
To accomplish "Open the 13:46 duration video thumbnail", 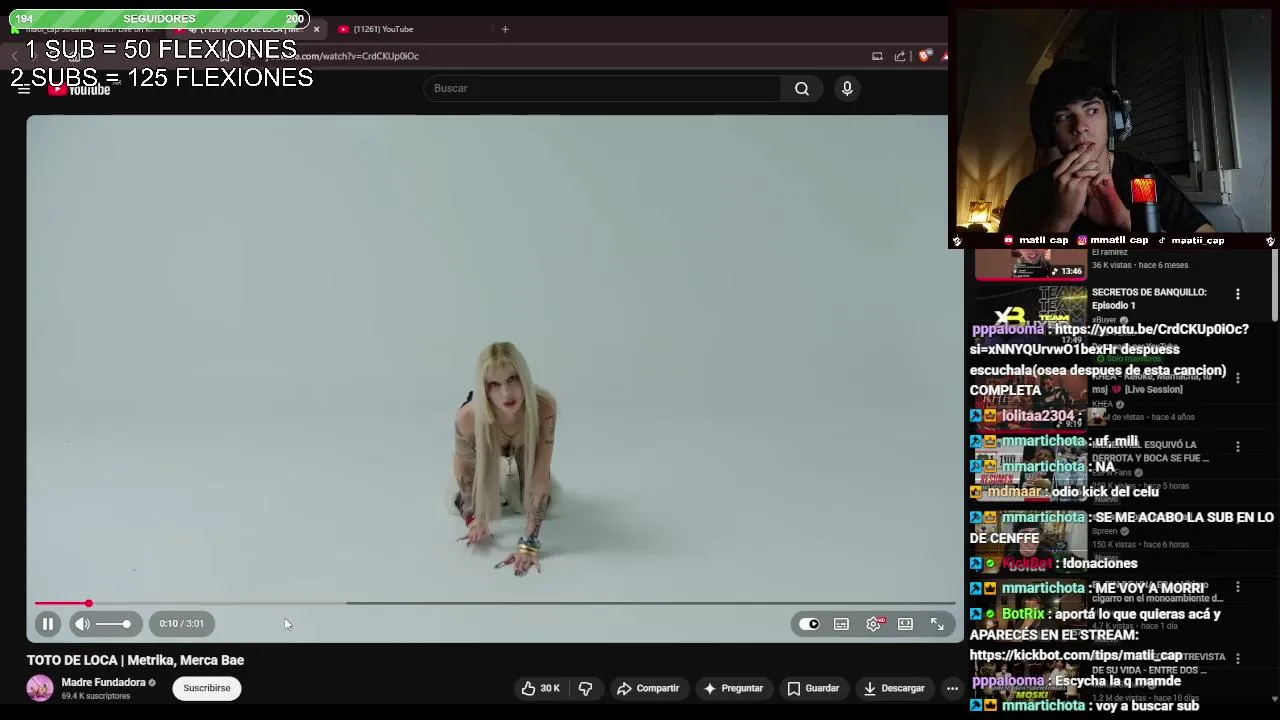I will coord(1030,265).
